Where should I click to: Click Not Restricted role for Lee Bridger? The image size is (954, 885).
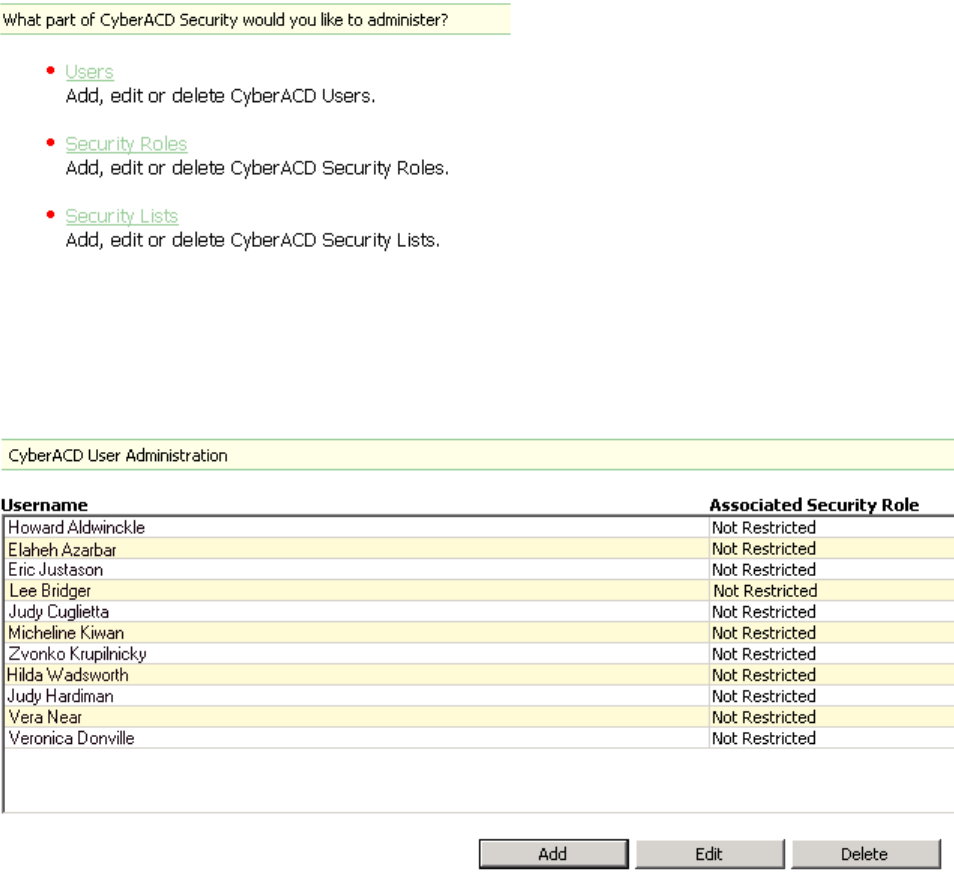(765, 591)
